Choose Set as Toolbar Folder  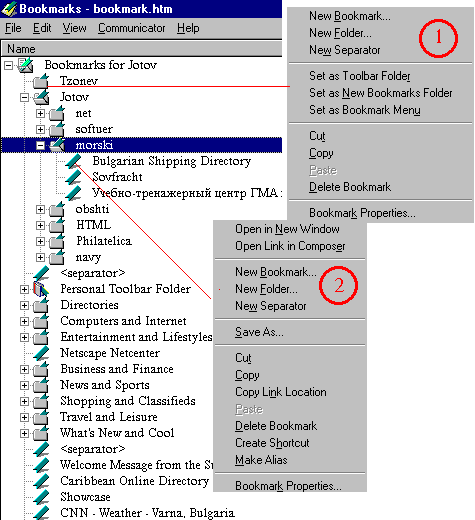tap(360, 76)
